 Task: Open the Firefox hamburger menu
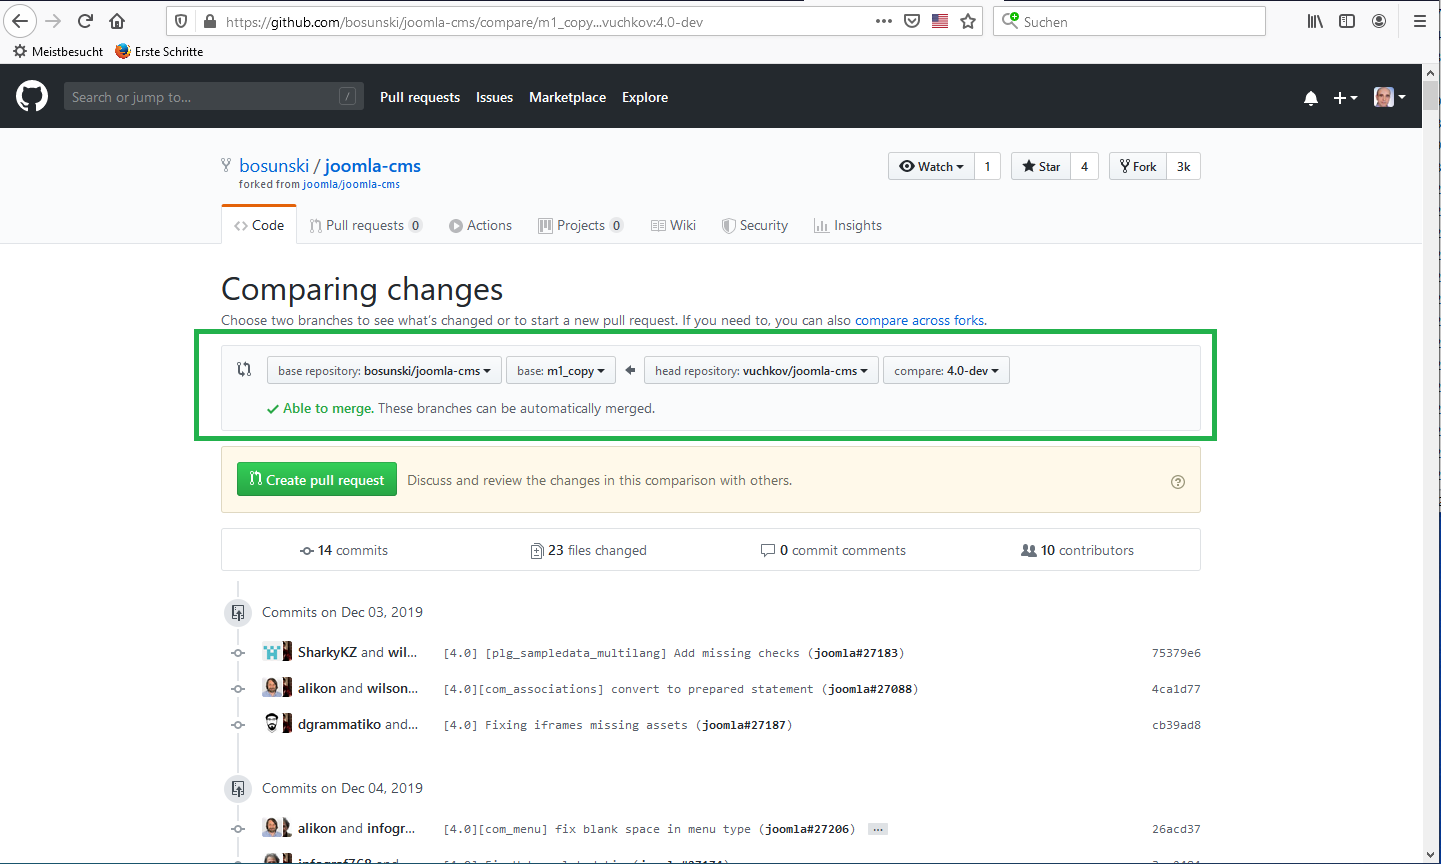[1419, 21]
